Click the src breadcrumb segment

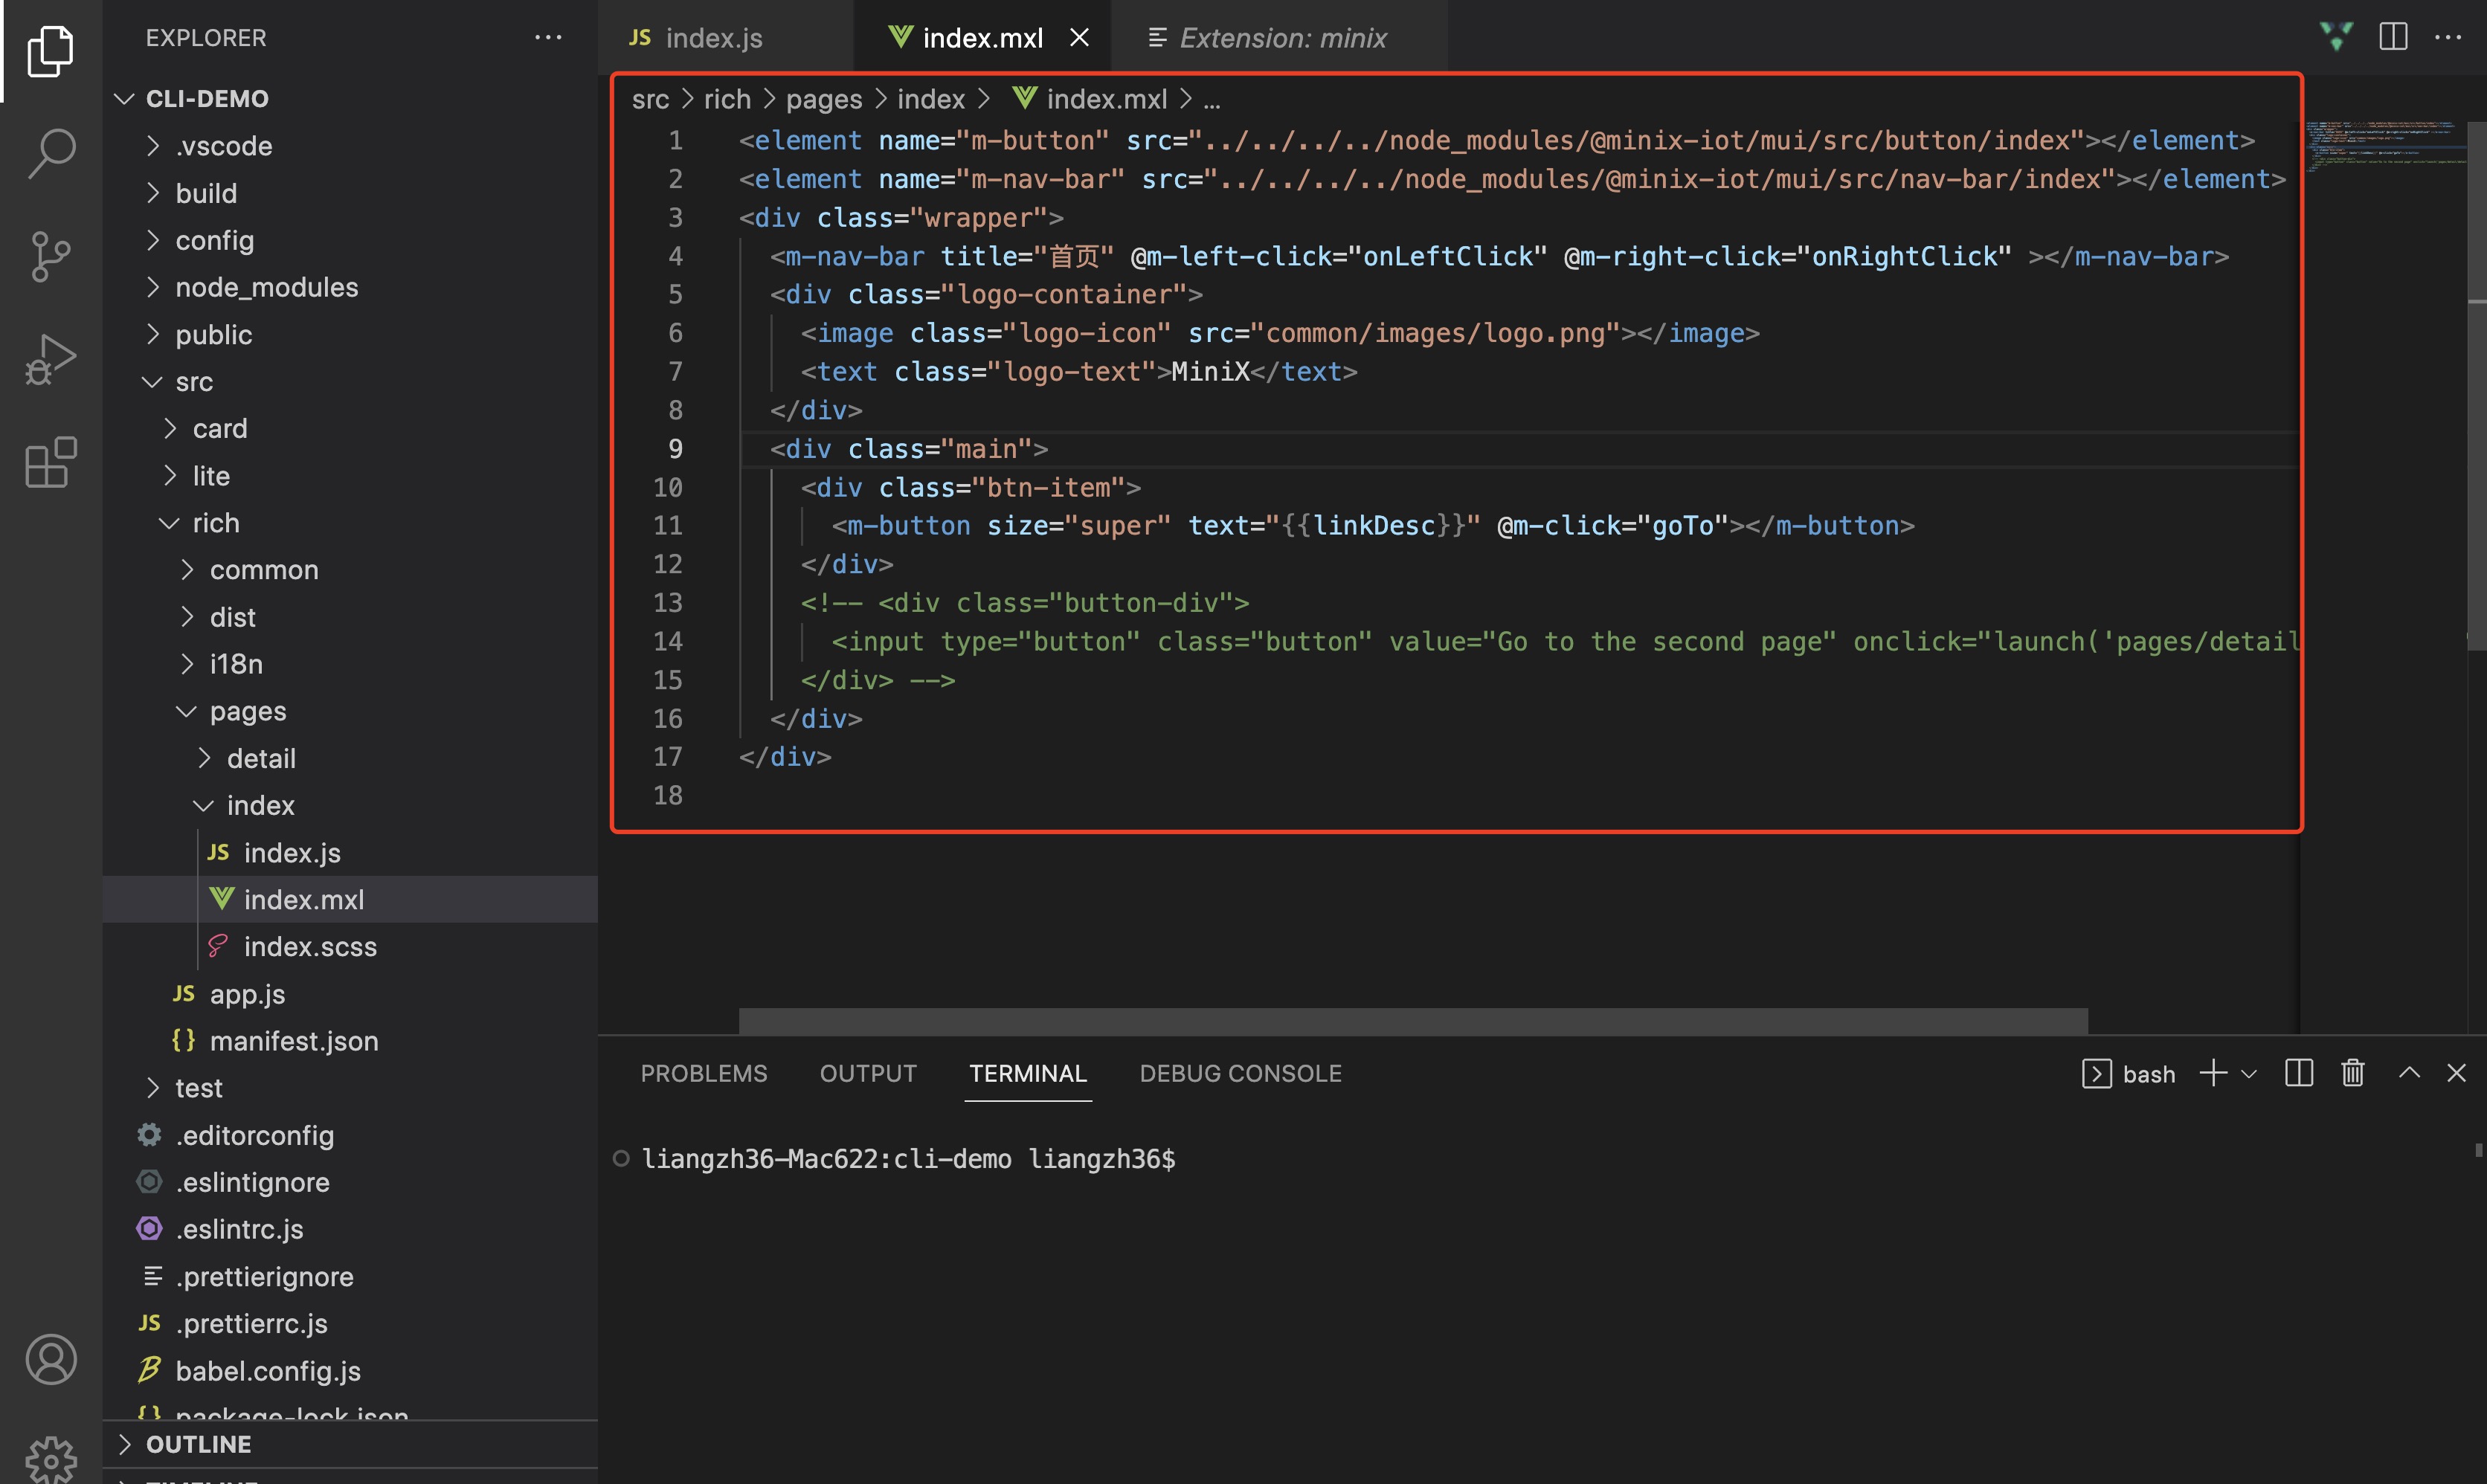[x=650, y=99]
